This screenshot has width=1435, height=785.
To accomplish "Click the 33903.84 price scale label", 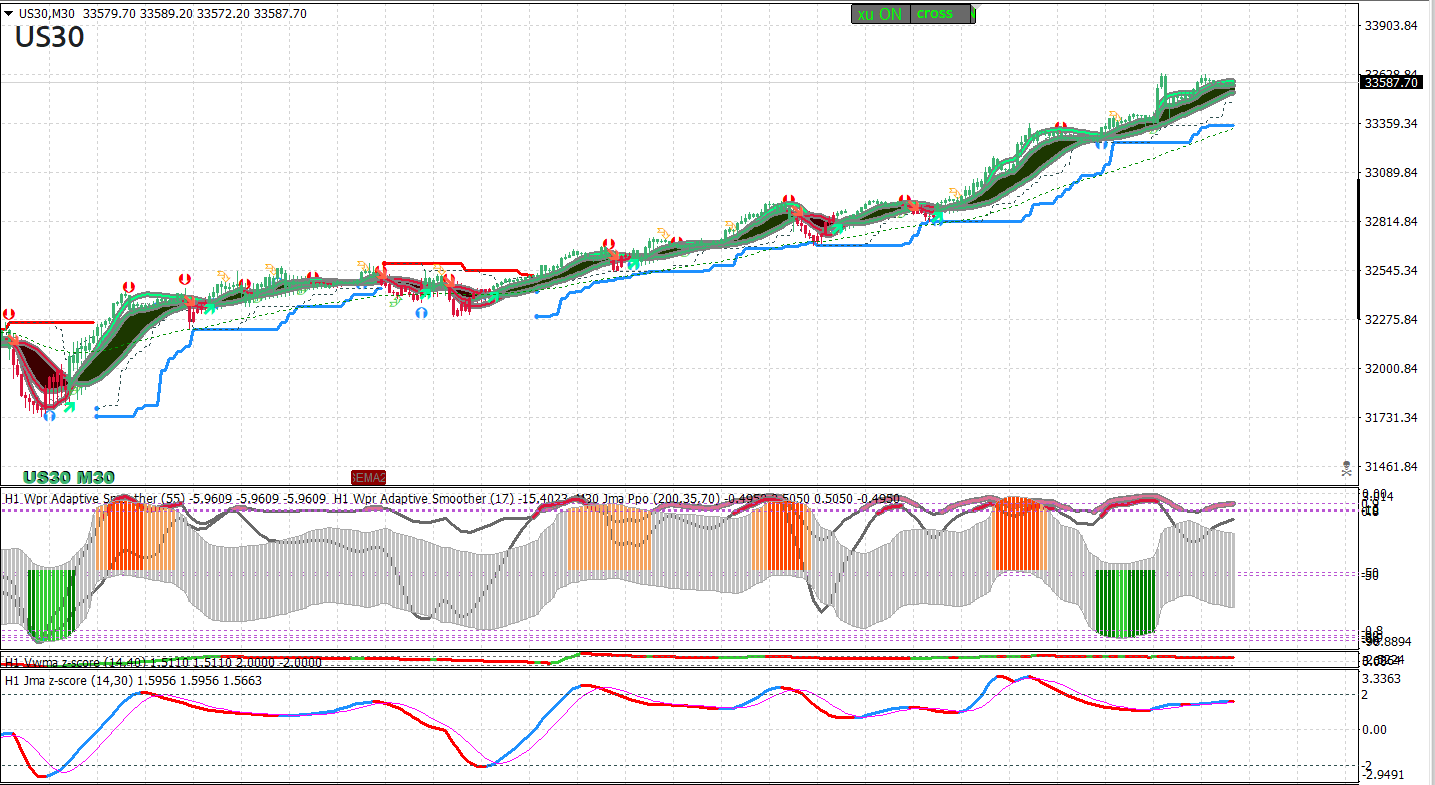I will click(x=1391, y=26).
